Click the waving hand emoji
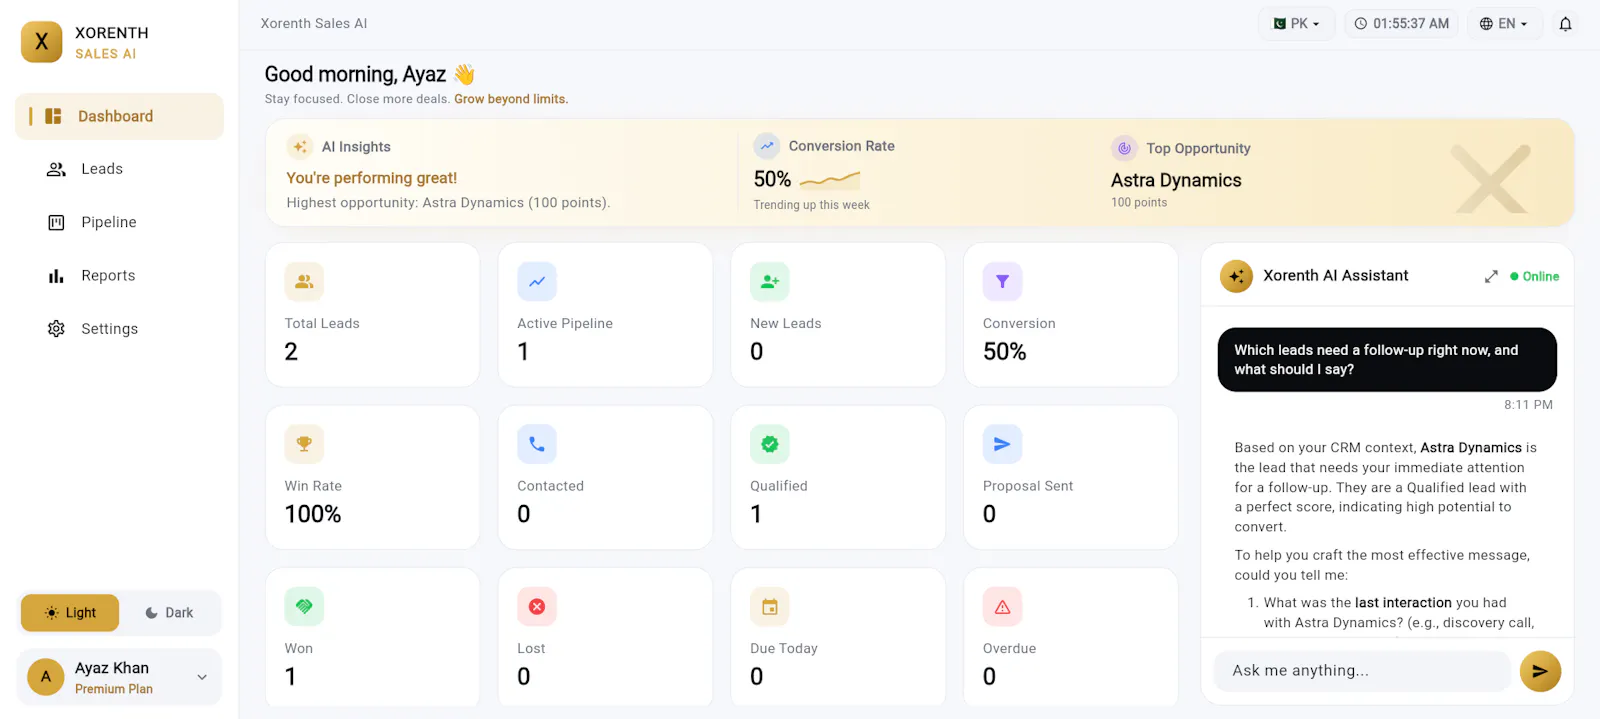Image resolution: width=1600 pixels, height=719 pixels. (x=464, y=74)
